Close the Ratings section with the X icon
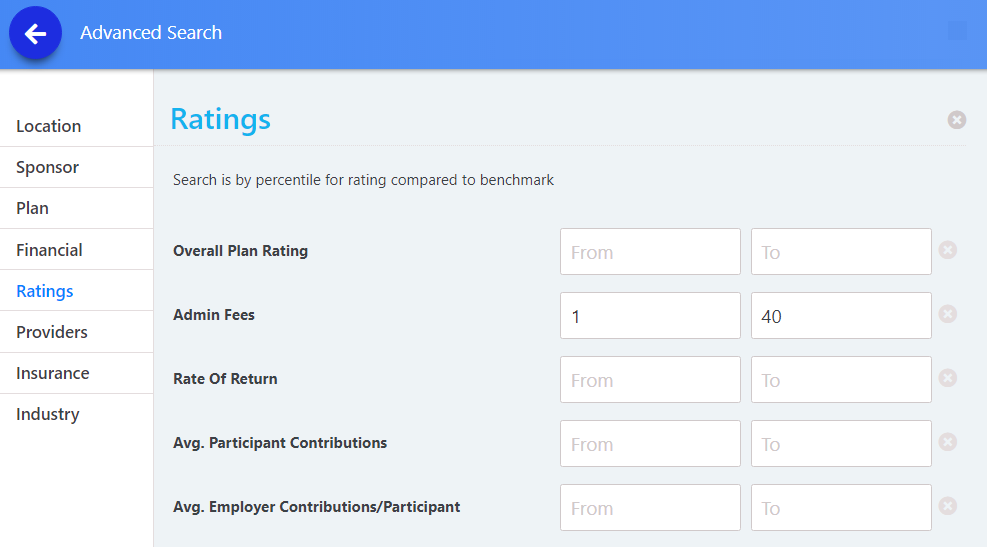Image resolution: width=987 pixels, height=547 pixels. coord(957,120)
